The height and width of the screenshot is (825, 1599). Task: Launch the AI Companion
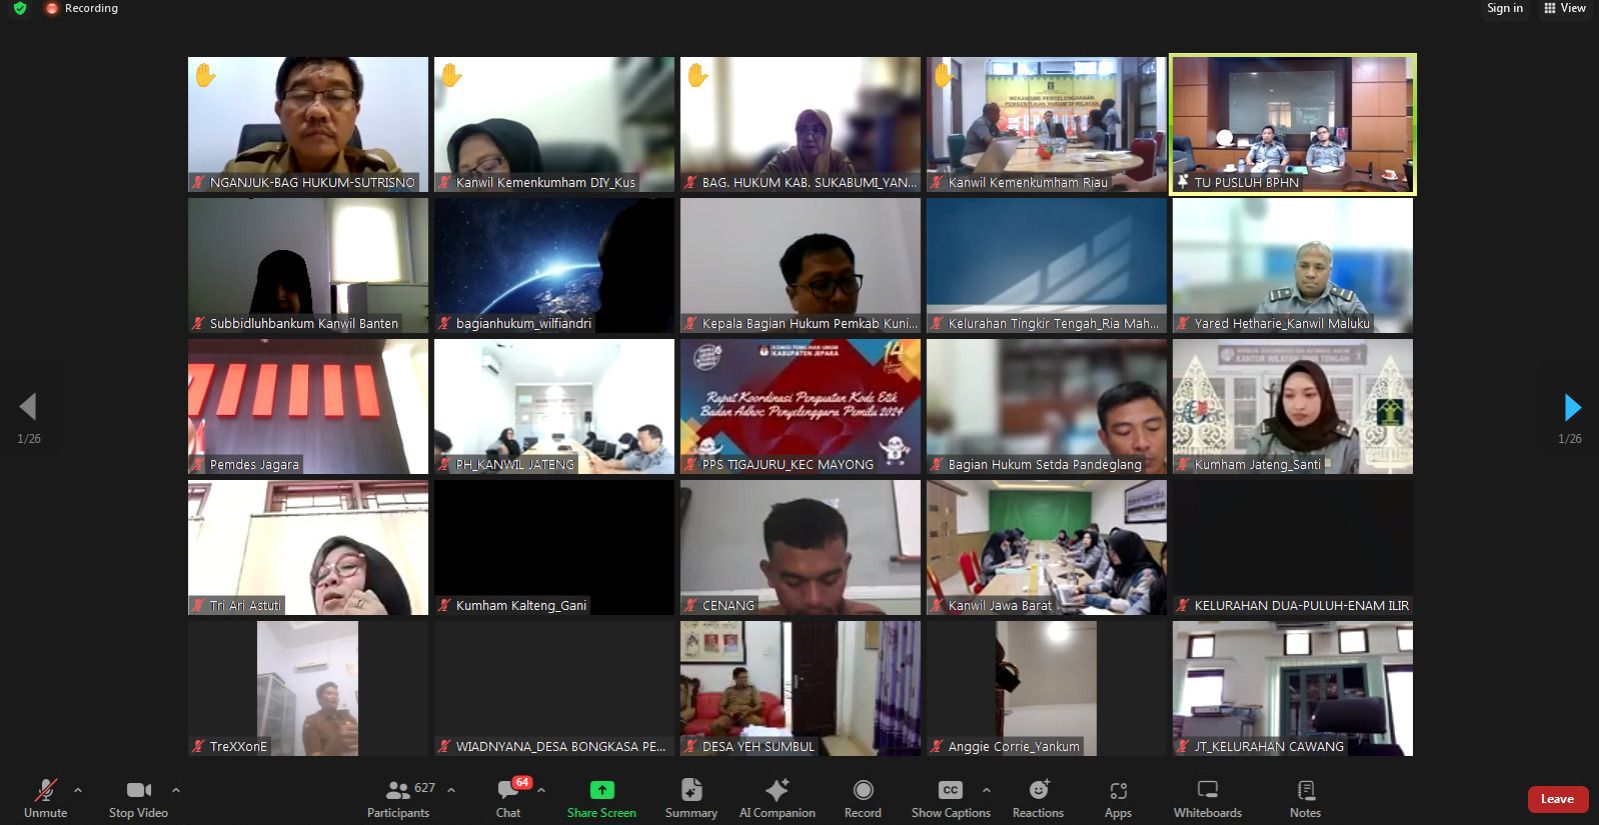(x=777, y=799)
